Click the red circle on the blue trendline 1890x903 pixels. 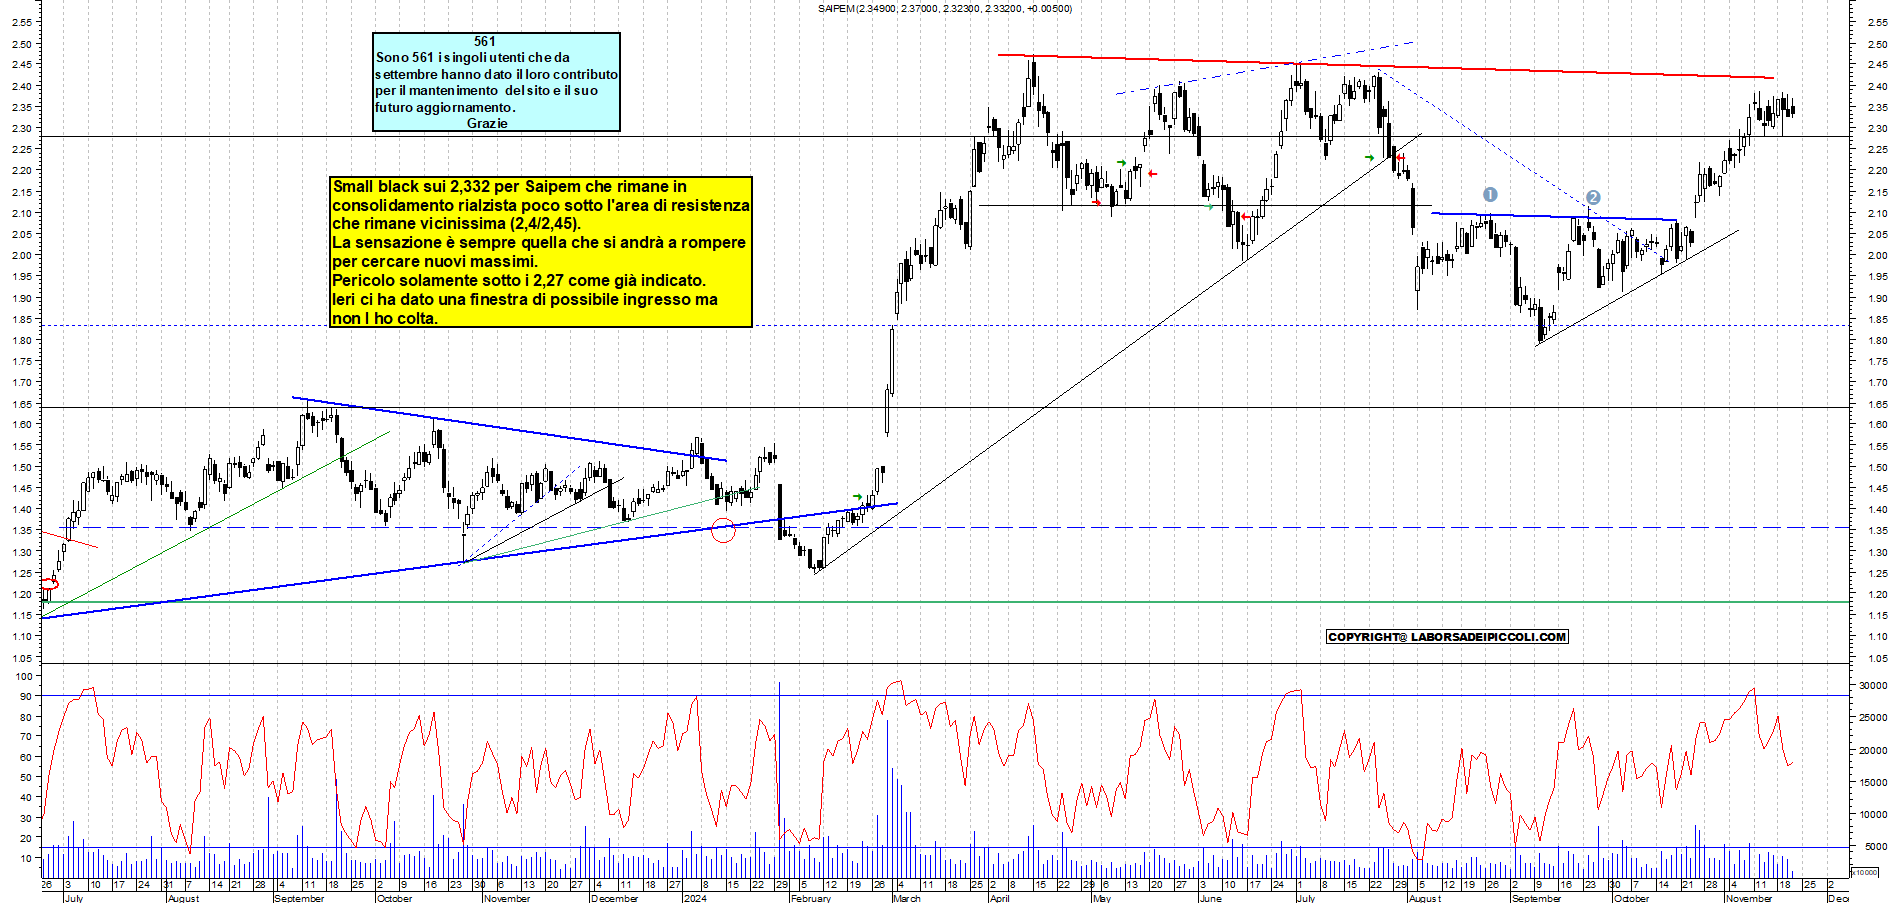723,531
